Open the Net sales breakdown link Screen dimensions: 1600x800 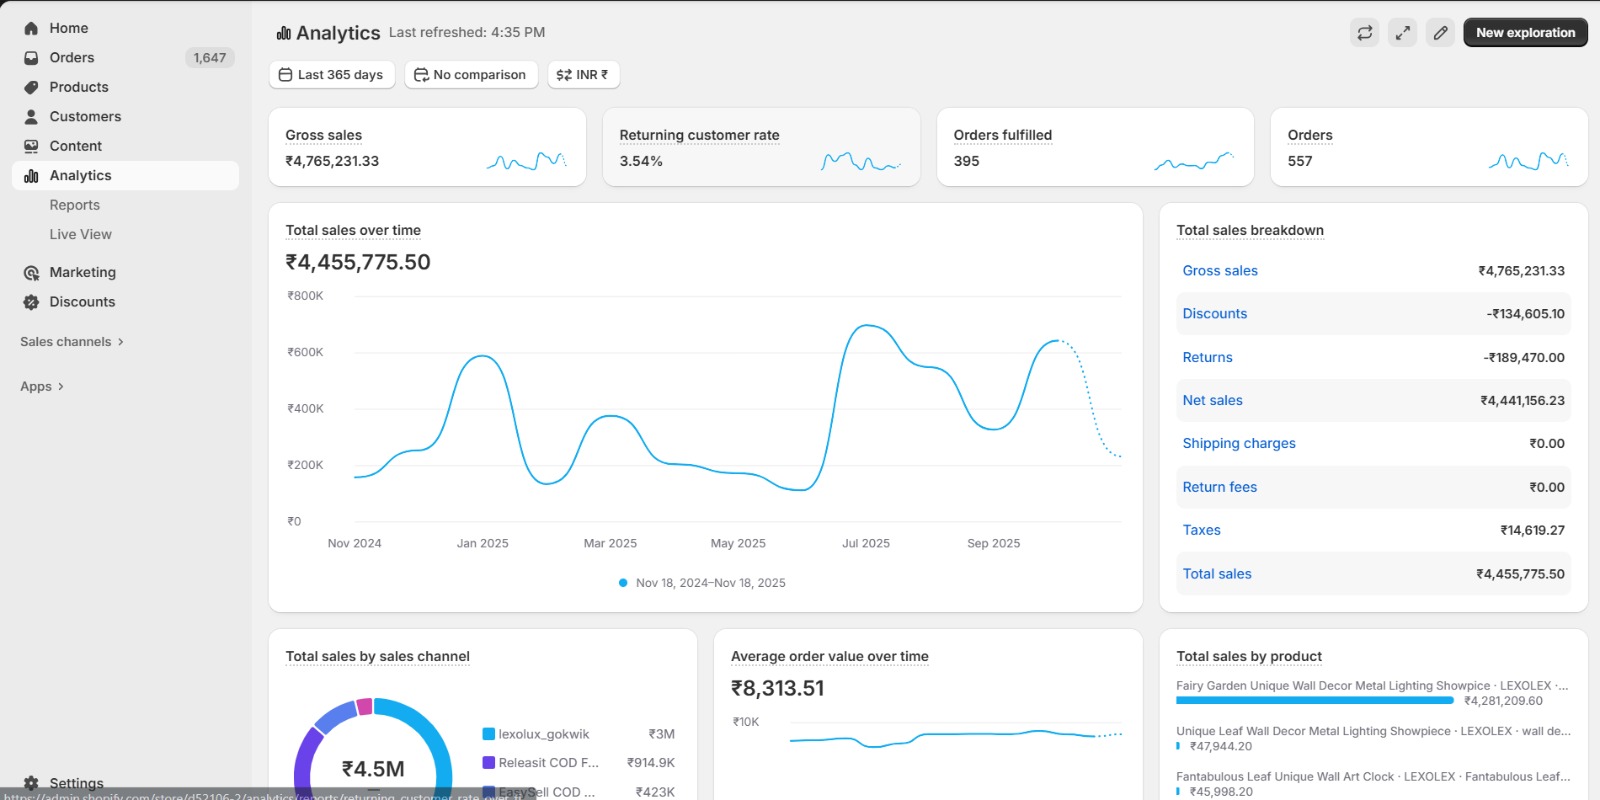[1212, 400]
